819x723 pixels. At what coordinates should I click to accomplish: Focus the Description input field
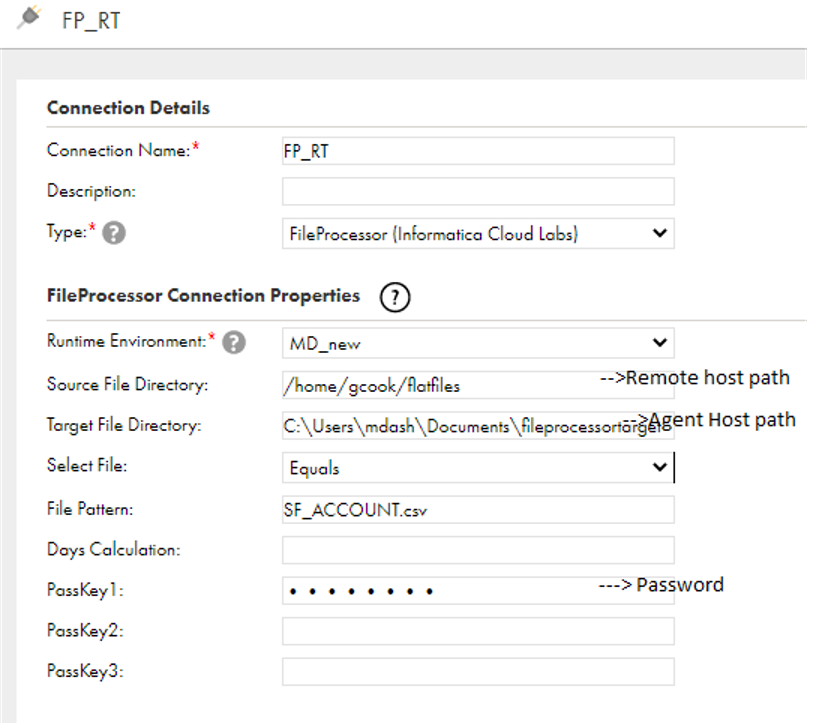pos(478,191)
